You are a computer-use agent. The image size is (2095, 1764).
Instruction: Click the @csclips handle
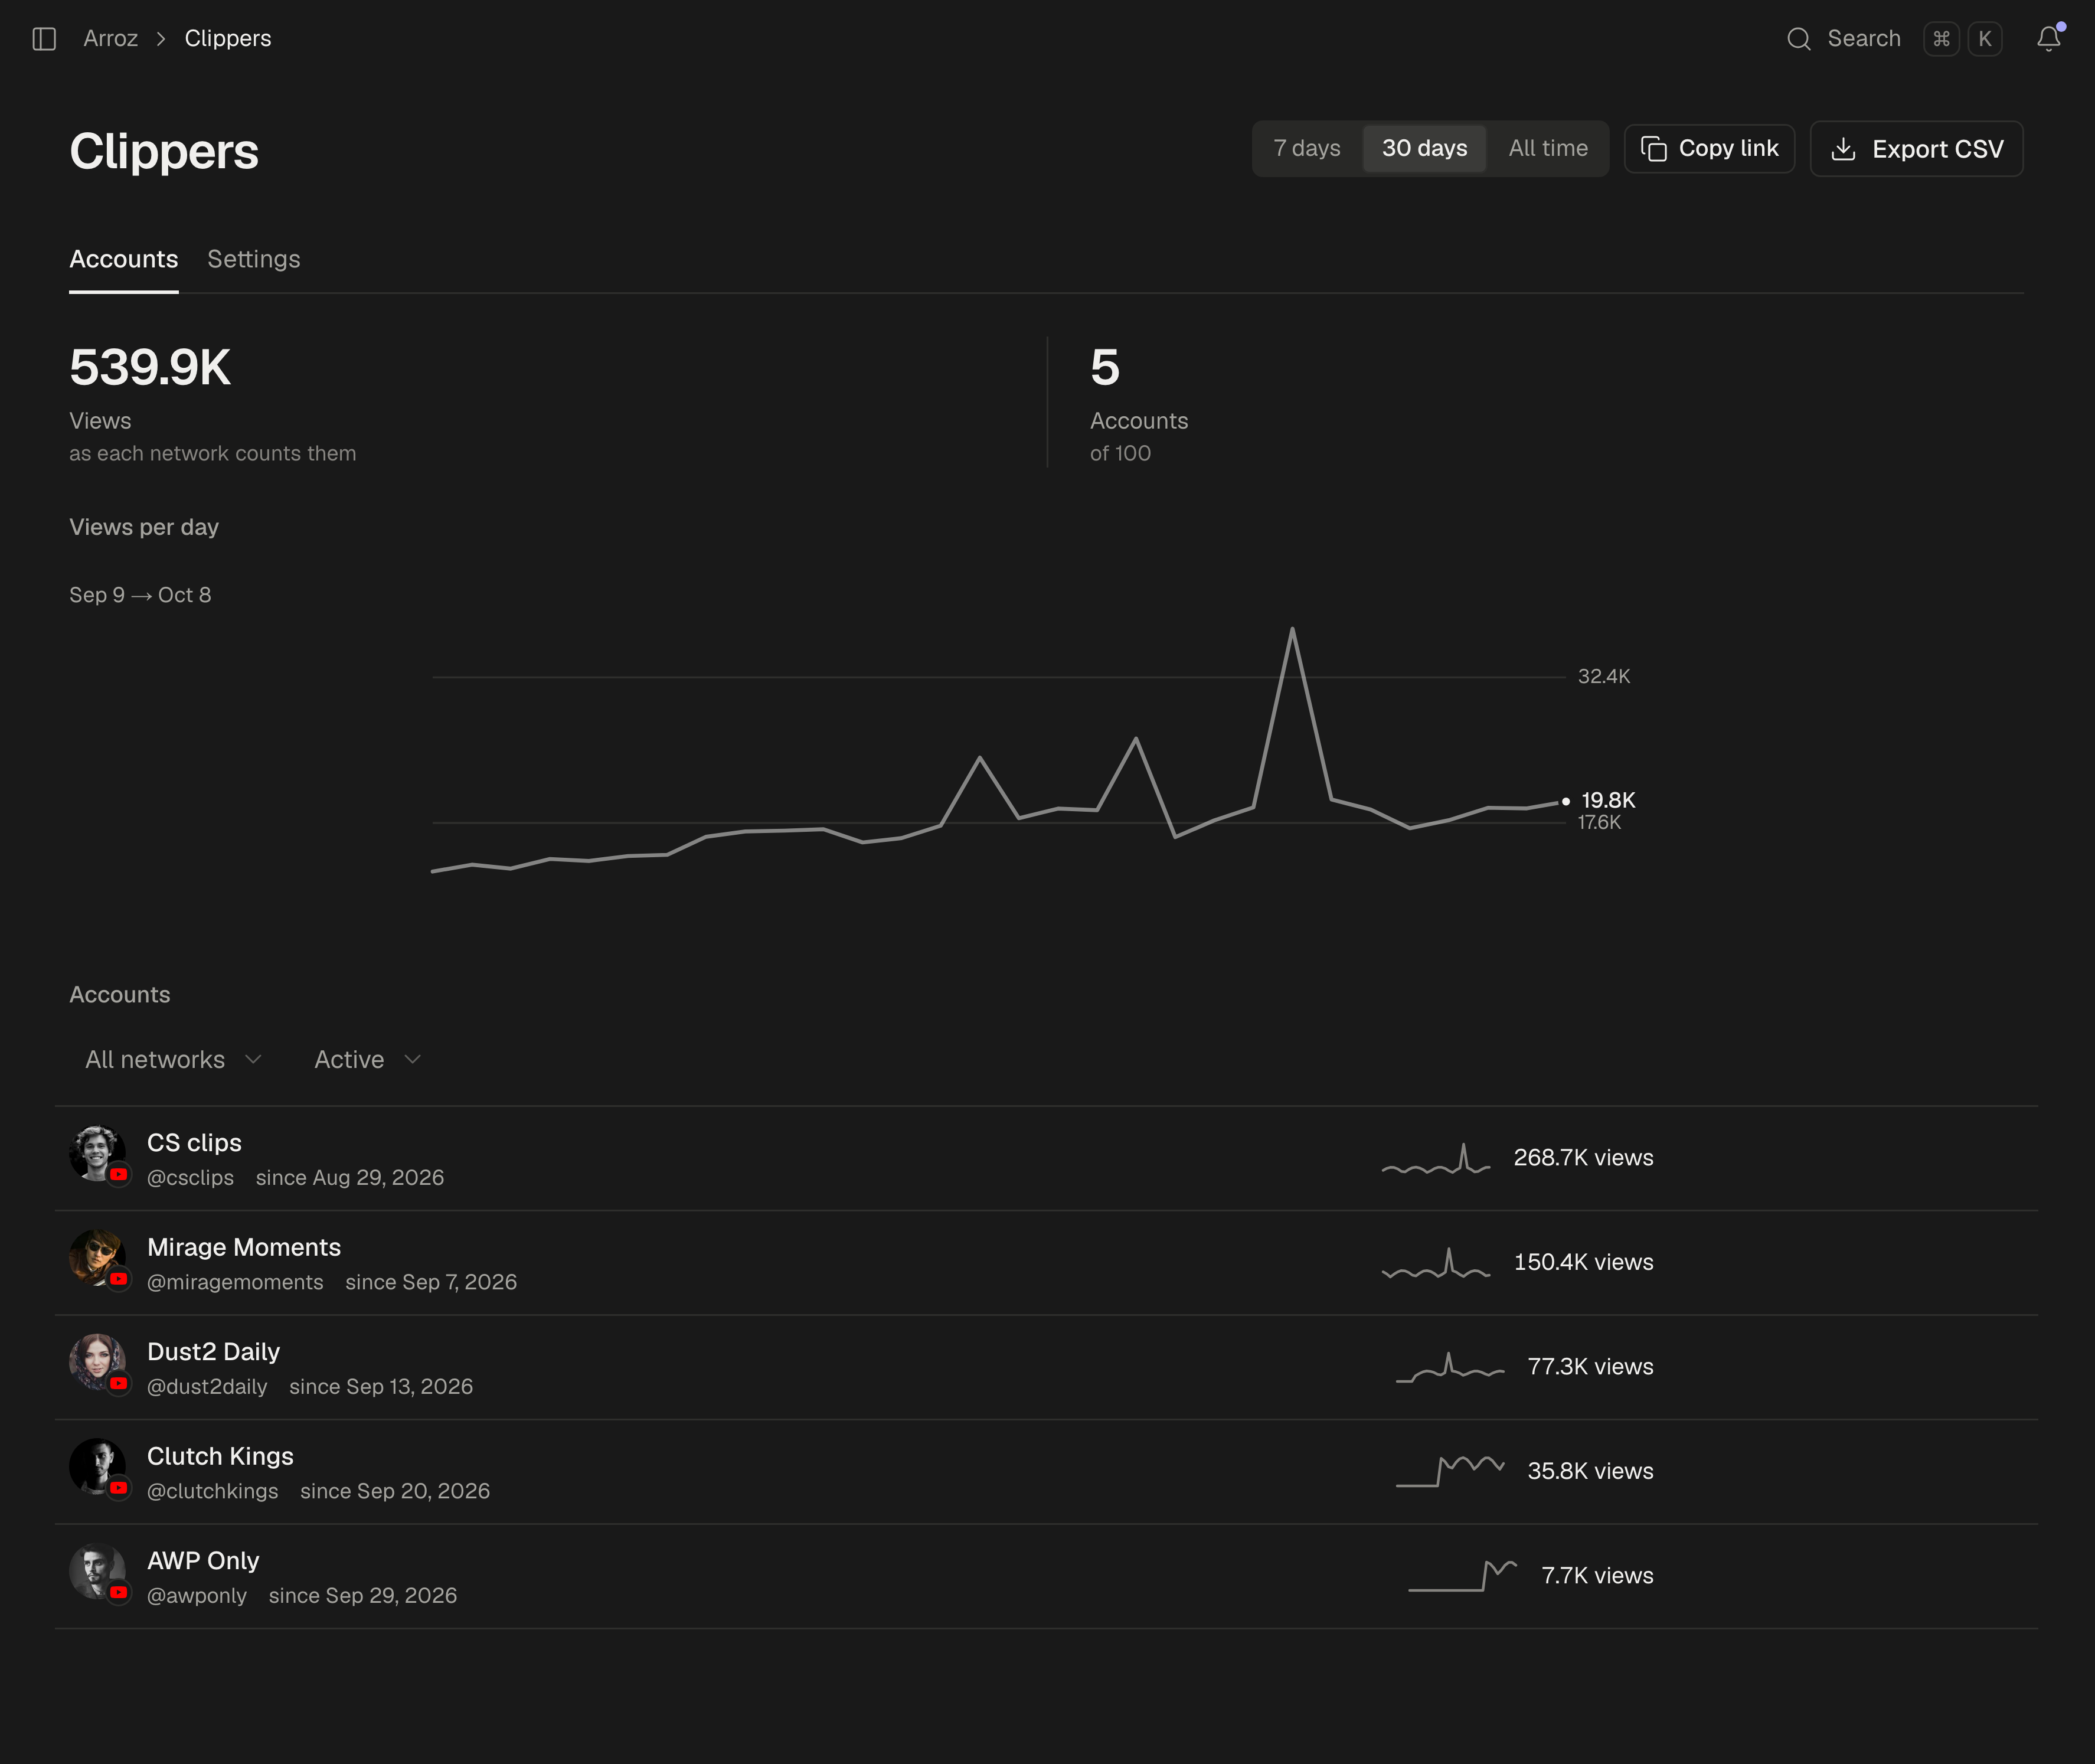click(x=190, y=1178)
